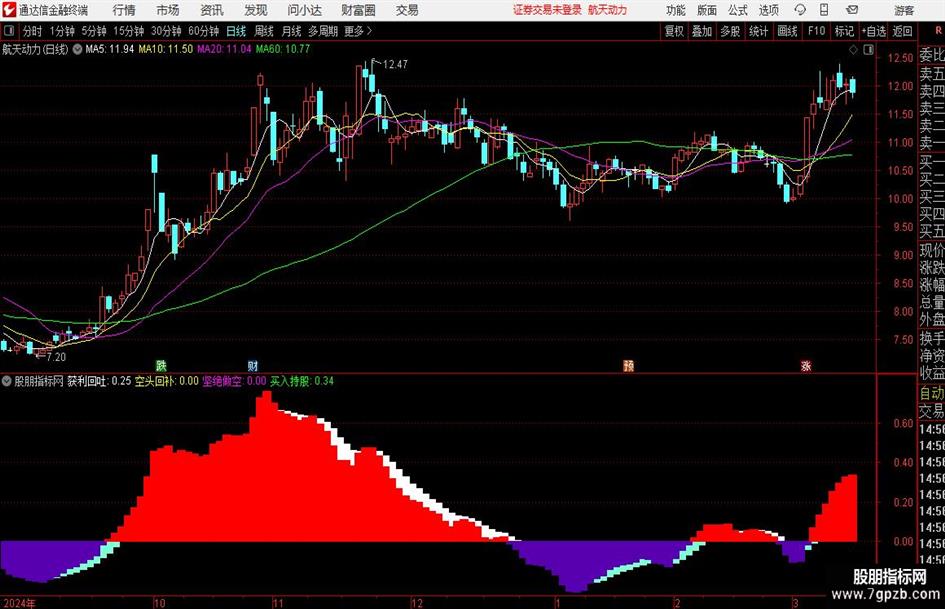Open the 问小达 menu
Screen dimensions: 945x609
(304, 10)
